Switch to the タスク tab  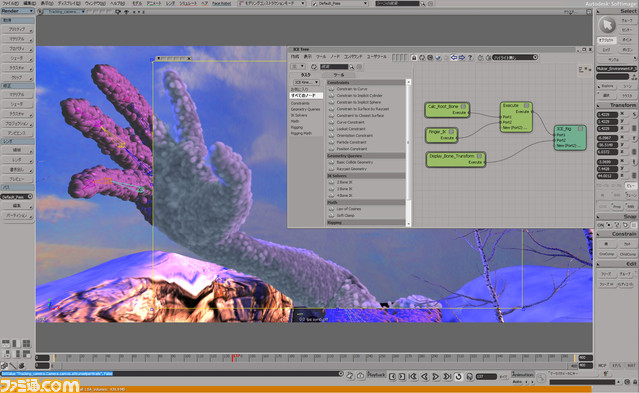pos(306,75)
